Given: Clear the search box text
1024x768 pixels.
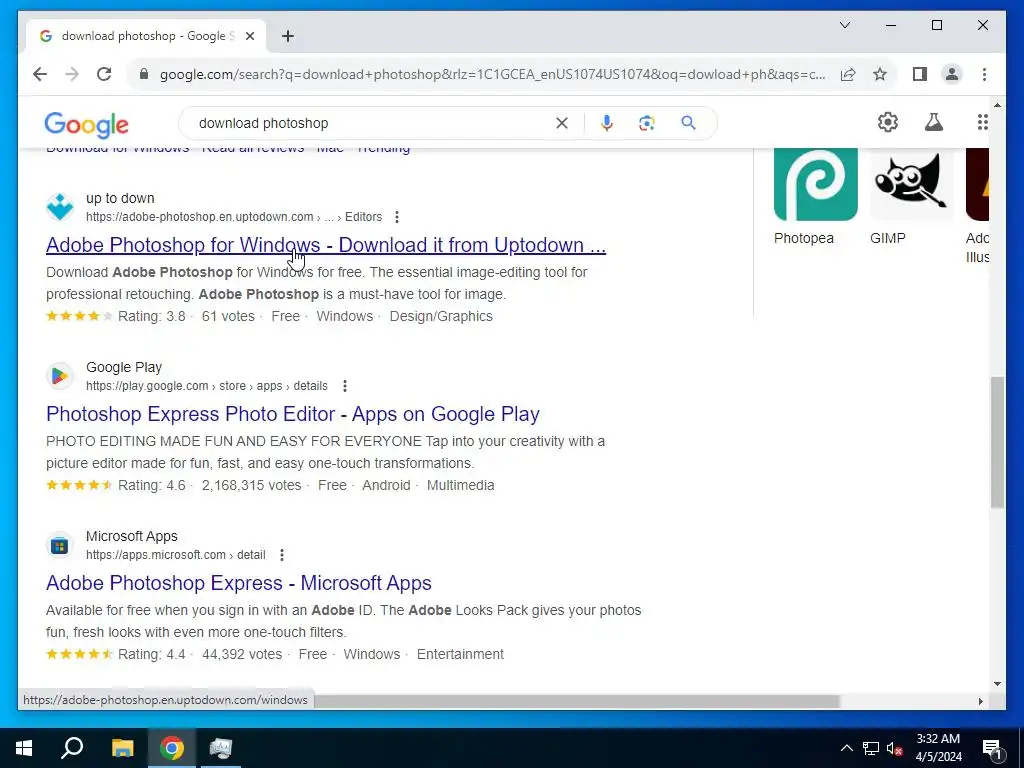Looking at the screenshot, I should [562, 123].
